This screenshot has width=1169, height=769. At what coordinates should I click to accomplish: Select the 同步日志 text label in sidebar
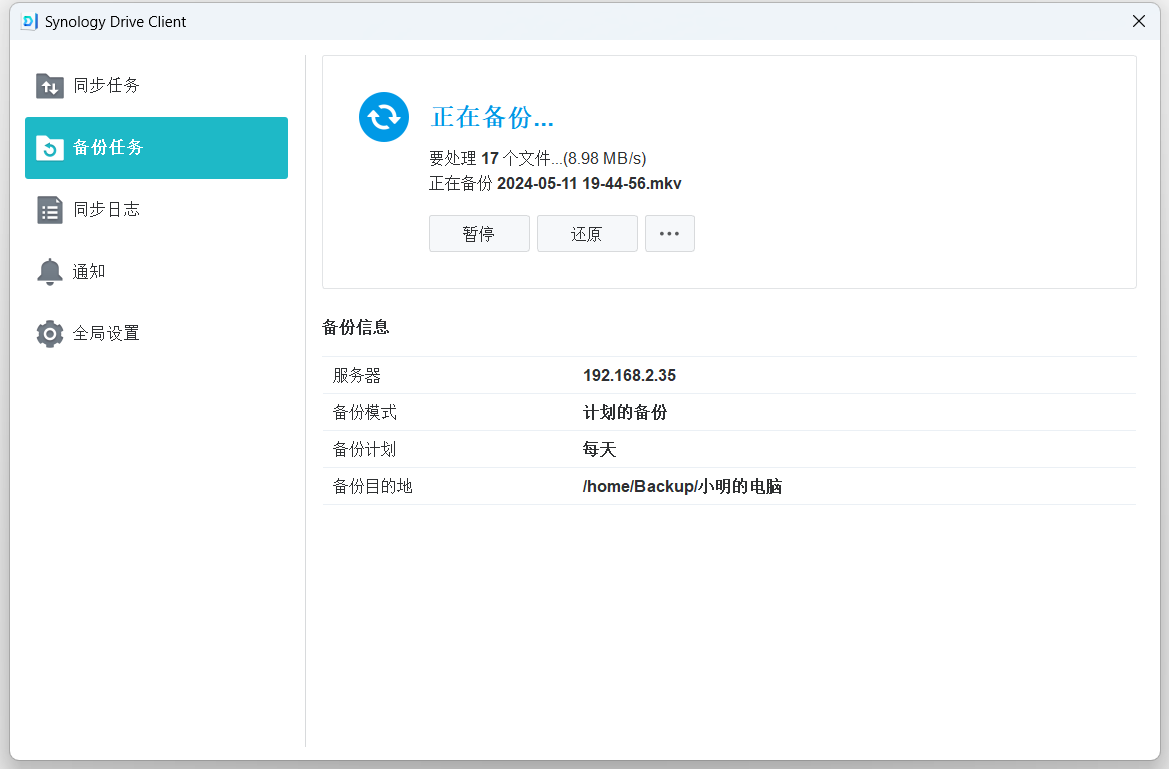click(x=106, y=210)
